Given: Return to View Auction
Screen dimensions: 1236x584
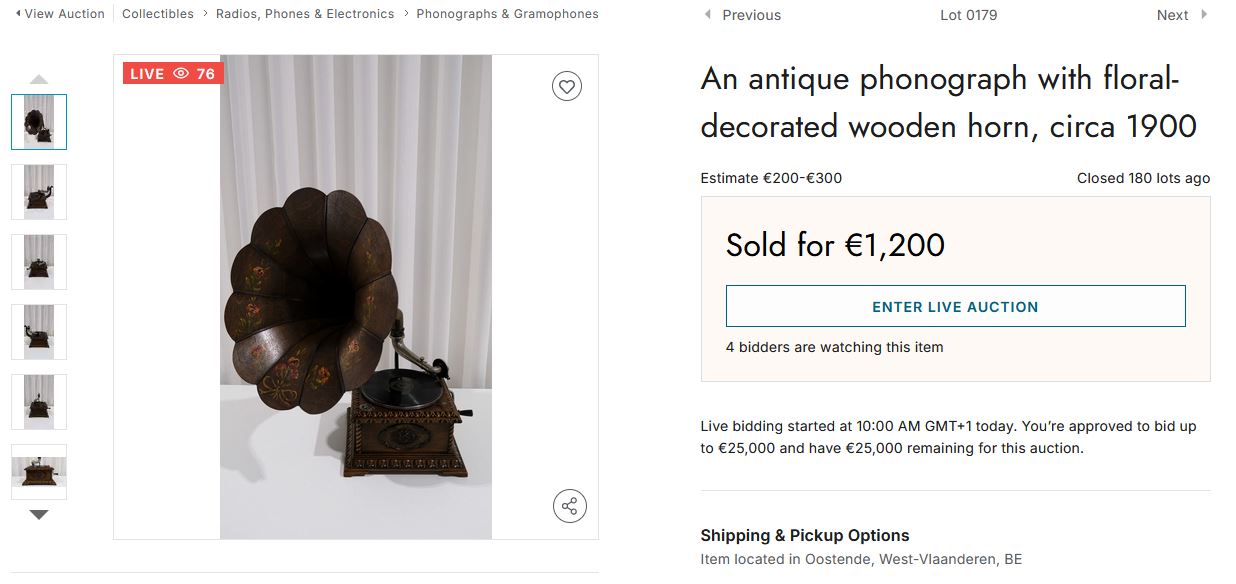Looking at the screenshot, I should click(x=60, y=14).
